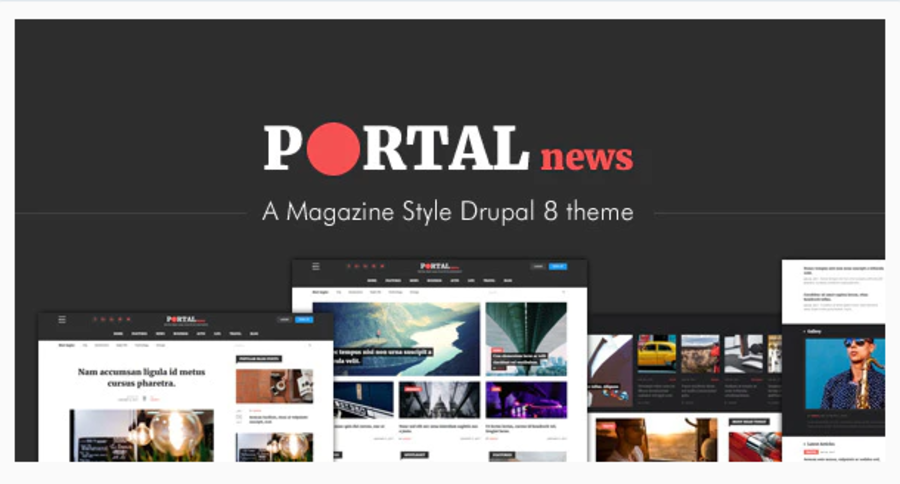Select Home in left article mockup navigation
Viewport: 900px width, 484px height.
tap(118, 334)
